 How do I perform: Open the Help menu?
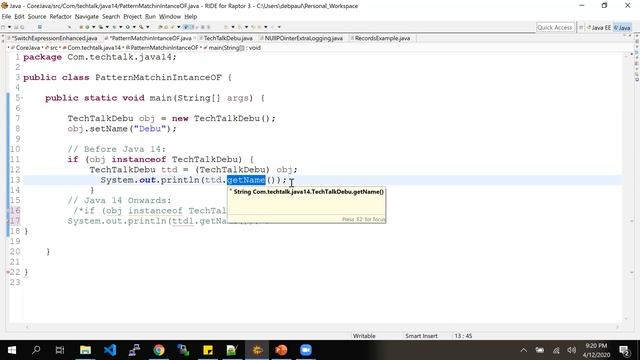(191, 17)
